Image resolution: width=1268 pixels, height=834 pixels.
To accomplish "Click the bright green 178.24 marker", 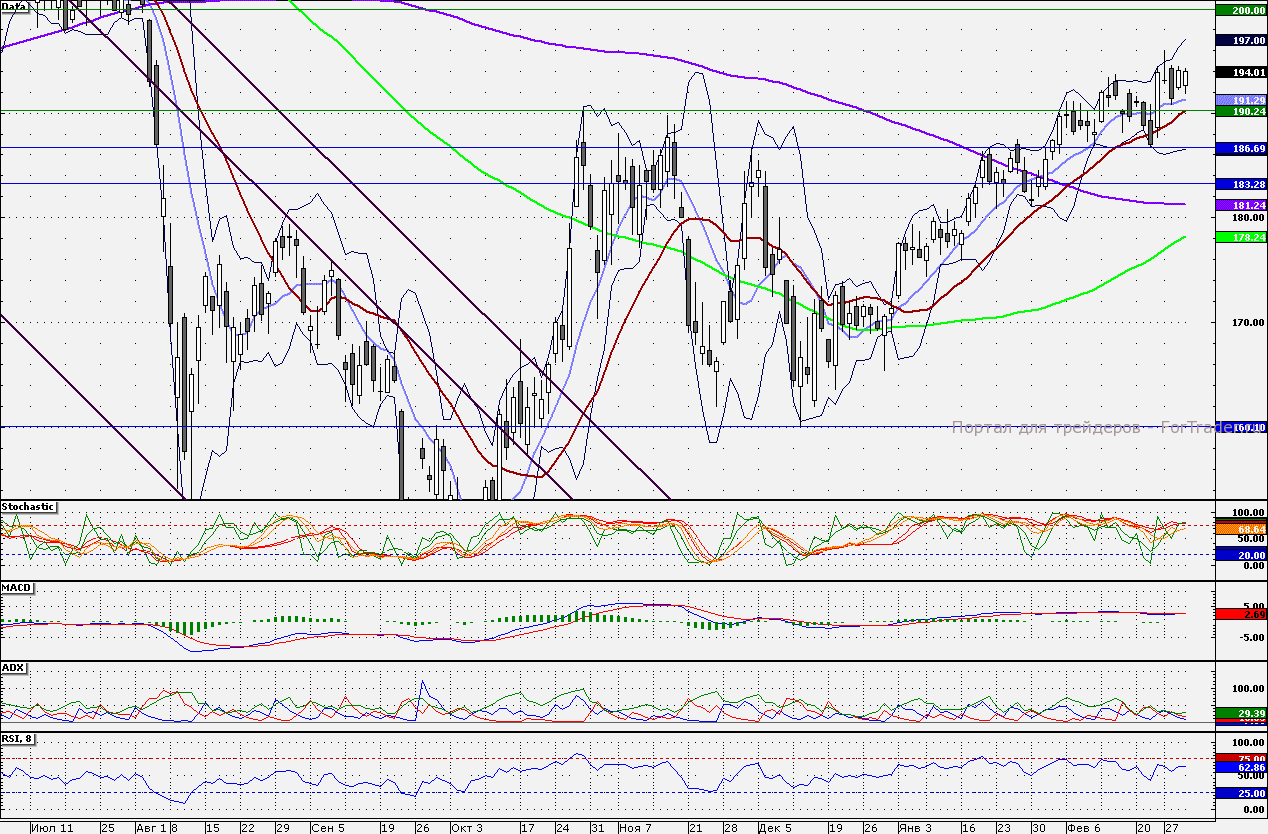I will point(1240,237).
